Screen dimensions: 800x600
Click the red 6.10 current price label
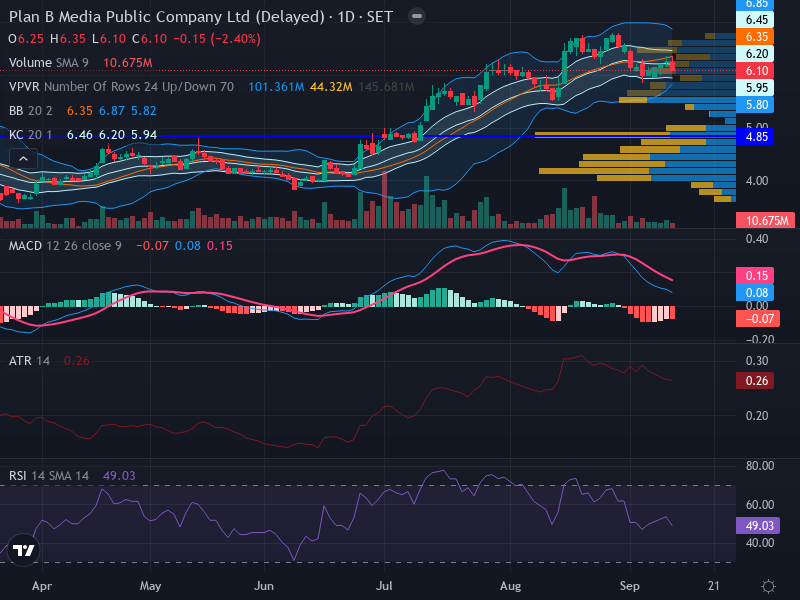click(x=755, y=70)
